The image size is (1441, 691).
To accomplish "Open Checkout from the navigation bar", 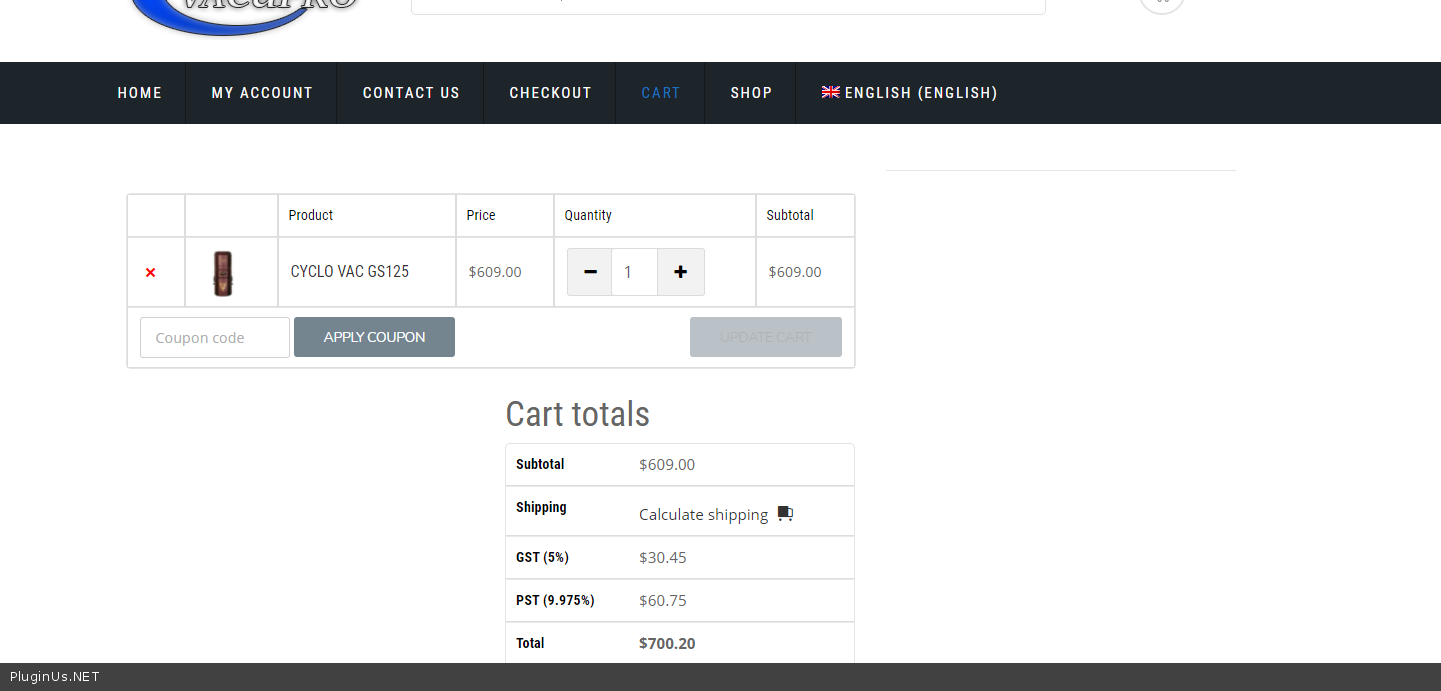I will [x=550, y=93].
